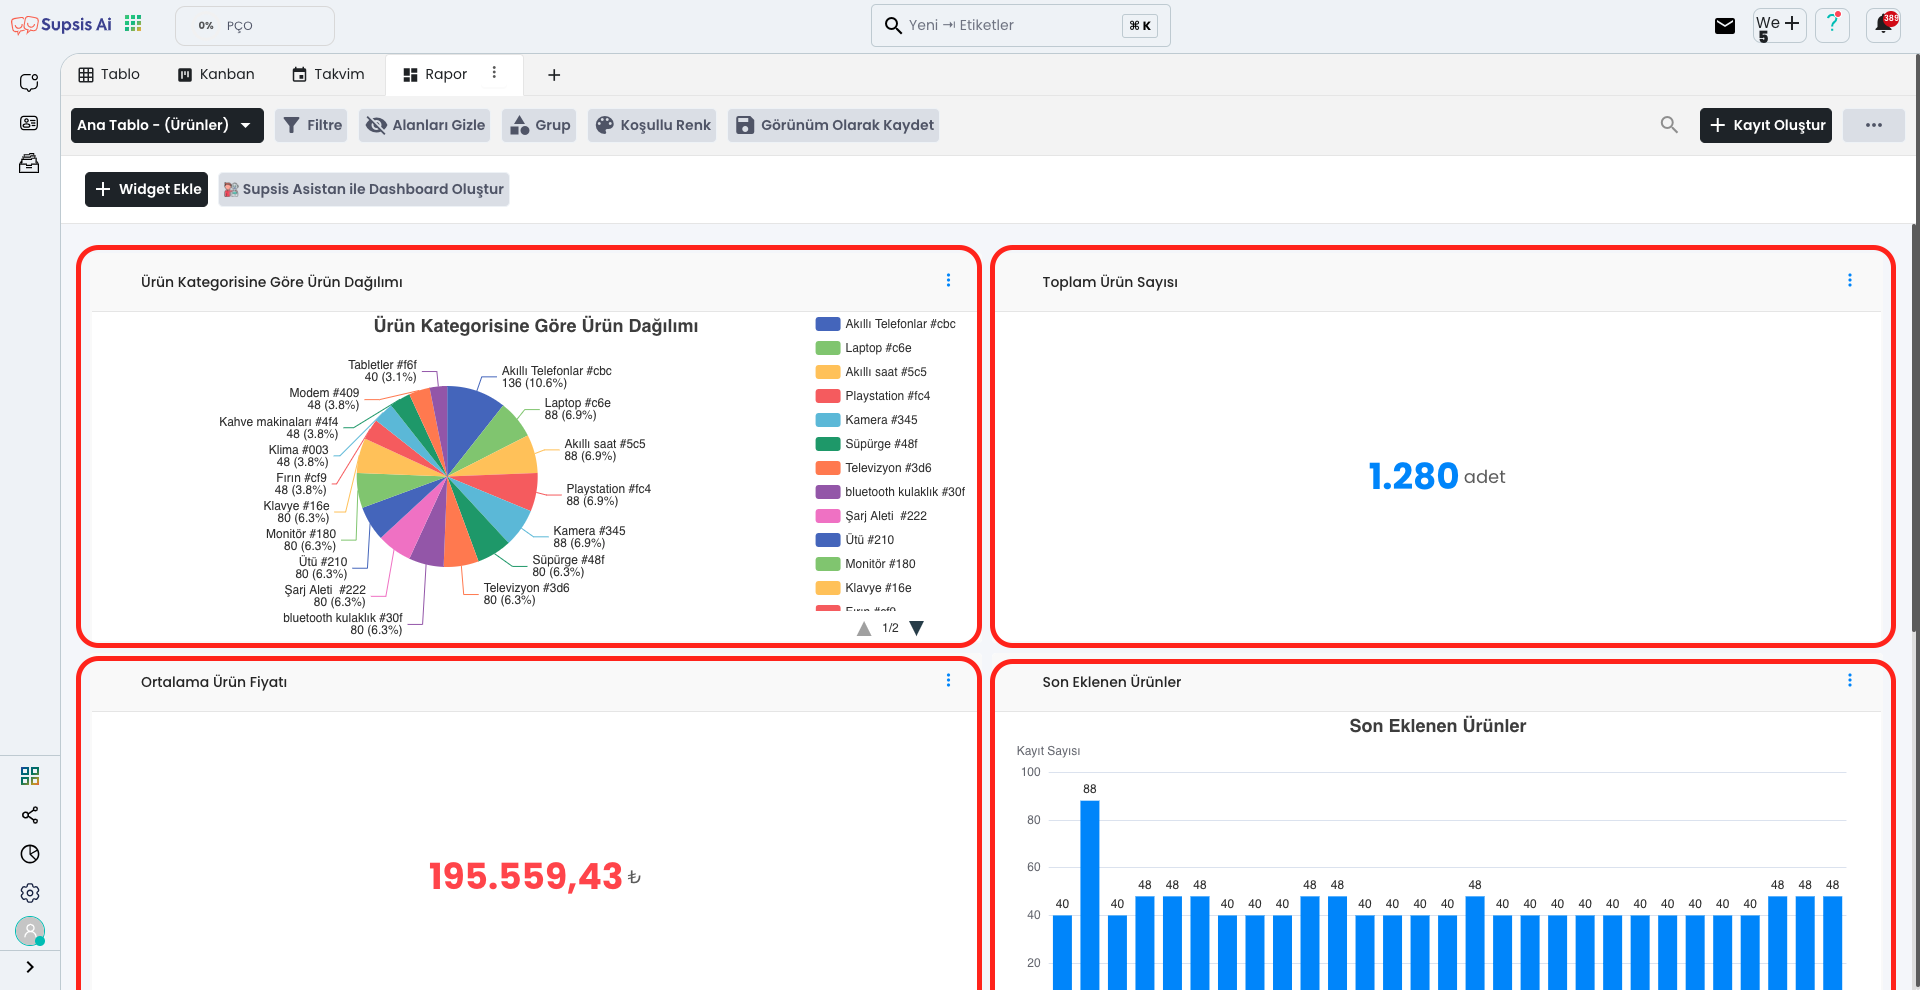Click pie label Akıllı Telefonlar 136 (10.6%)
Screen dimensions: 1920x990
(x=556, y=377)
